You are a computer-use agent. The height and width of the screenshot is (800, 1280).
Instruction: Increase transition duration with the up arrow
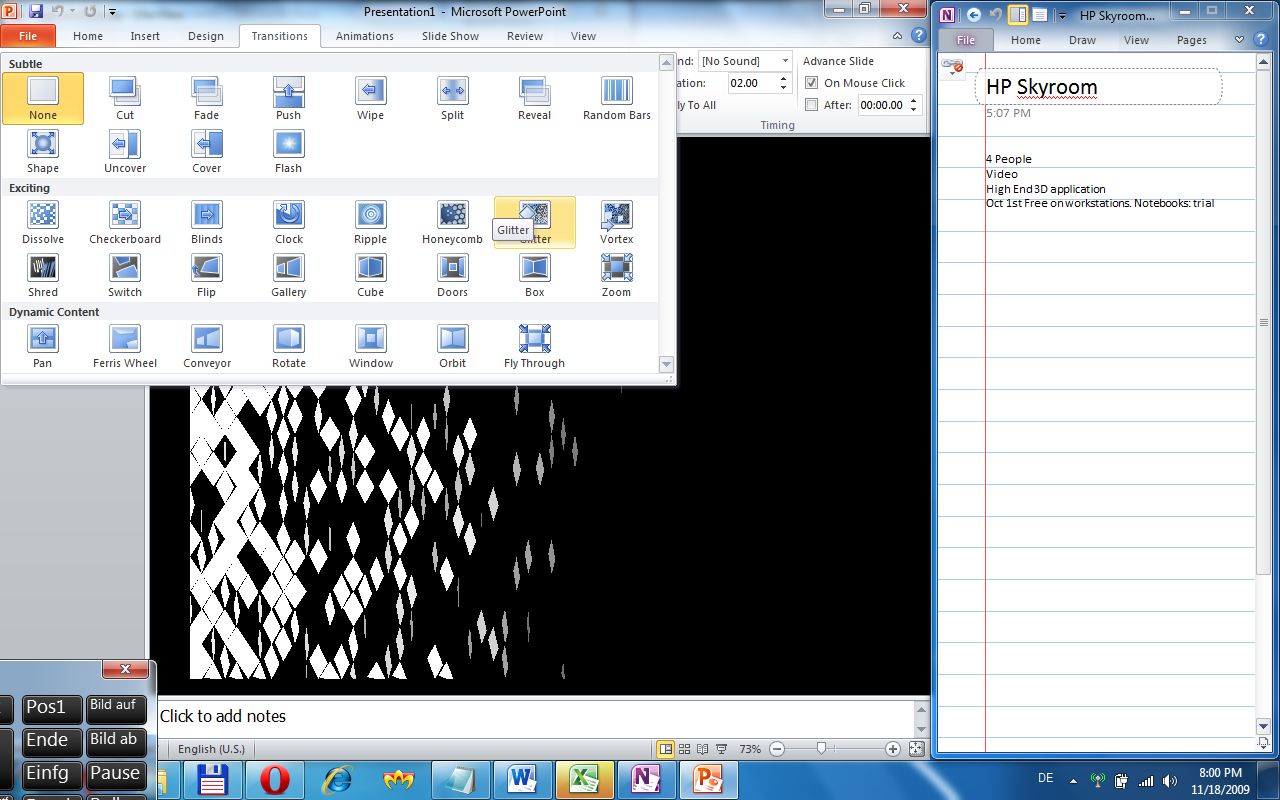(782, 78)
